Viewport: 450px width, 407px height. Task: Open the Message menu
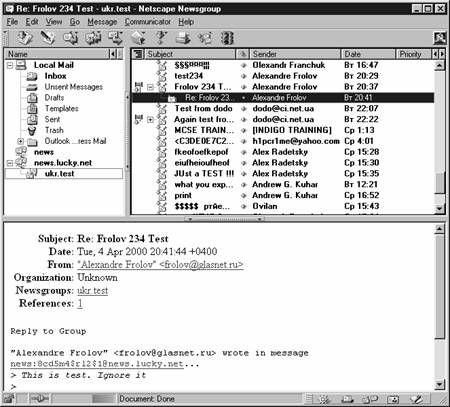pos(102,22)
